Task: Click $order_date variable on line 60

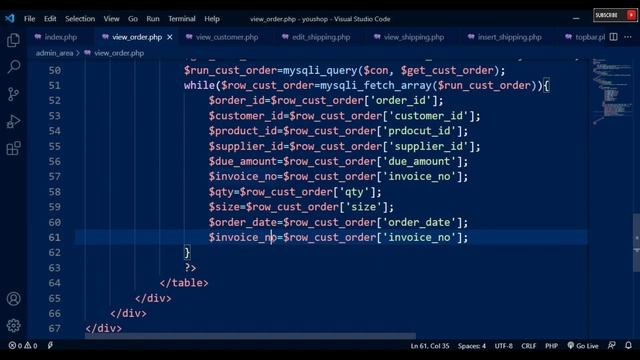Action: pyautogui.click(x=242, y=222)
